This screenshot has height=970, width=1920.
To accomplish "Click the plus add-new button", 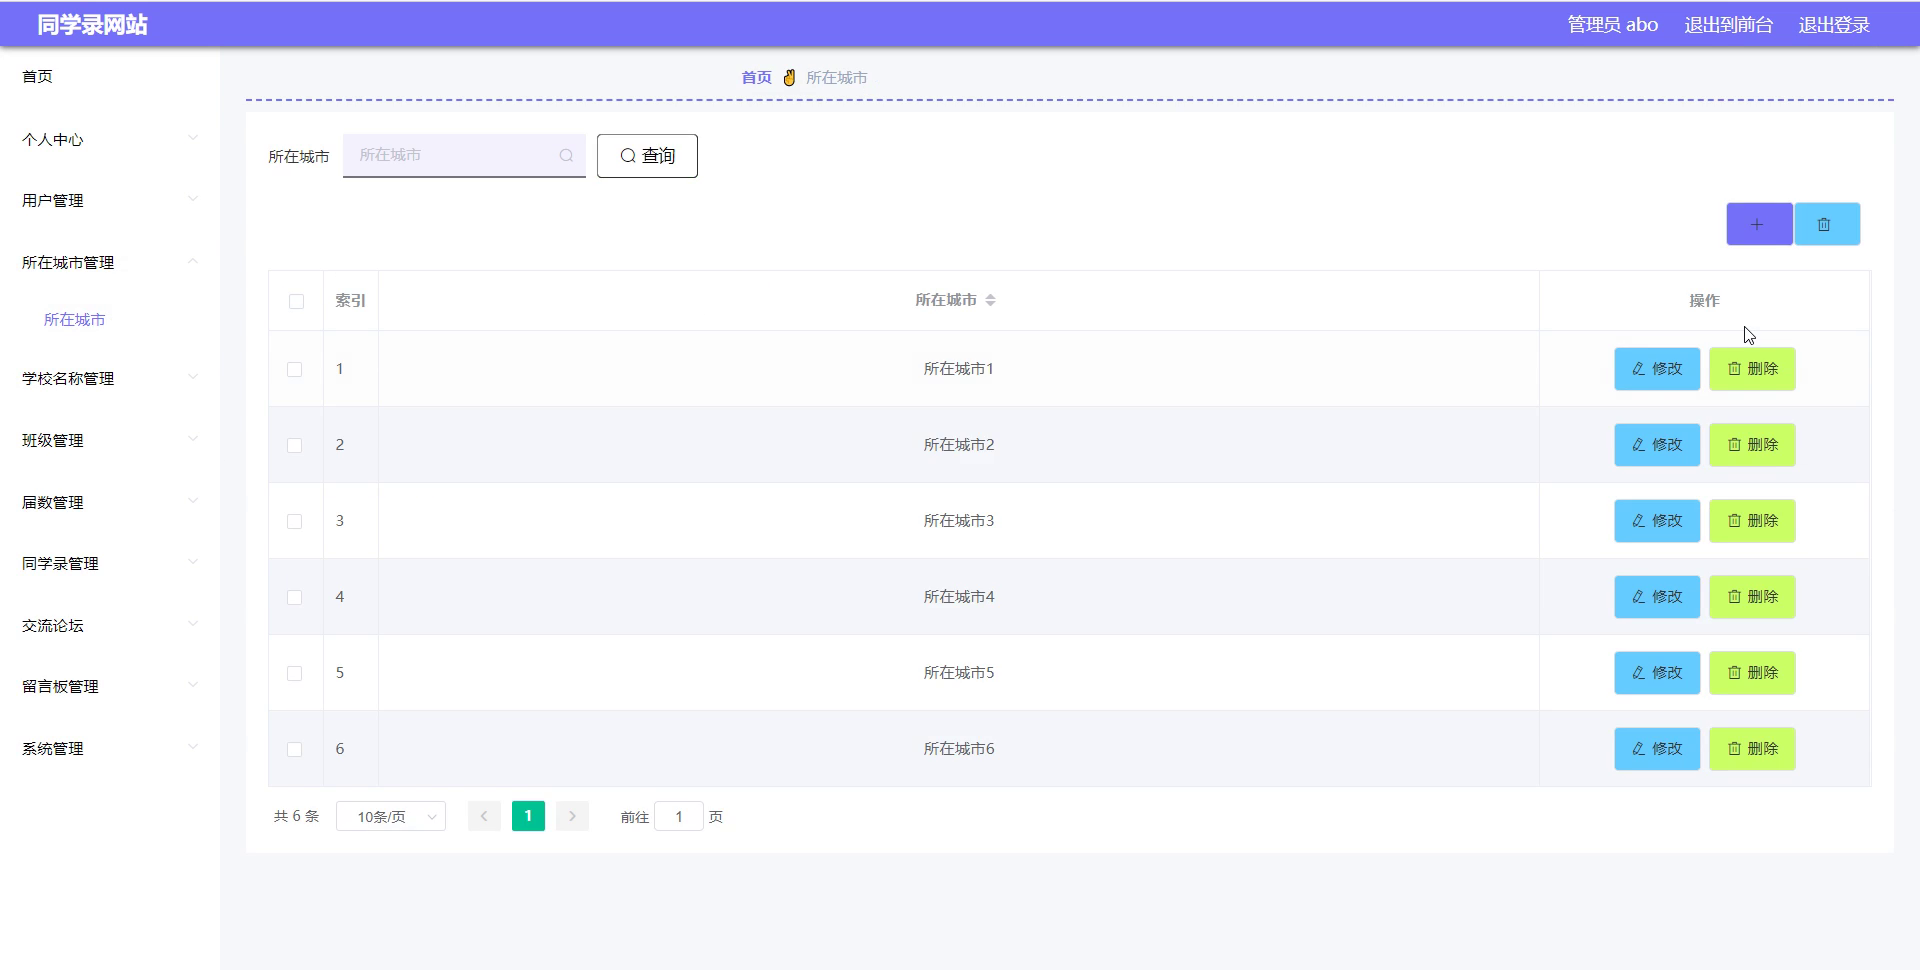I will pyautogui.click(x=1758, y=224).
